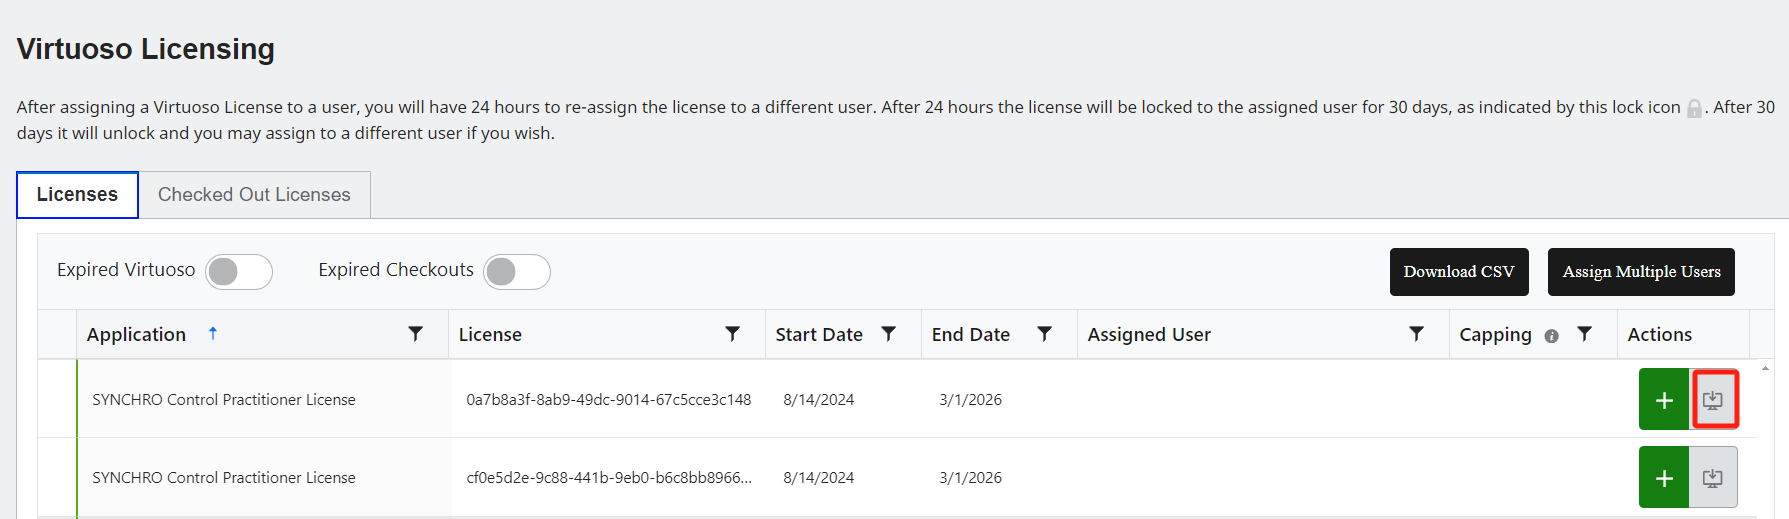The height and width of the screenshot is (519, 1789).
Task: Click the scroll up arrow in license table
Action: (1765, 369)
